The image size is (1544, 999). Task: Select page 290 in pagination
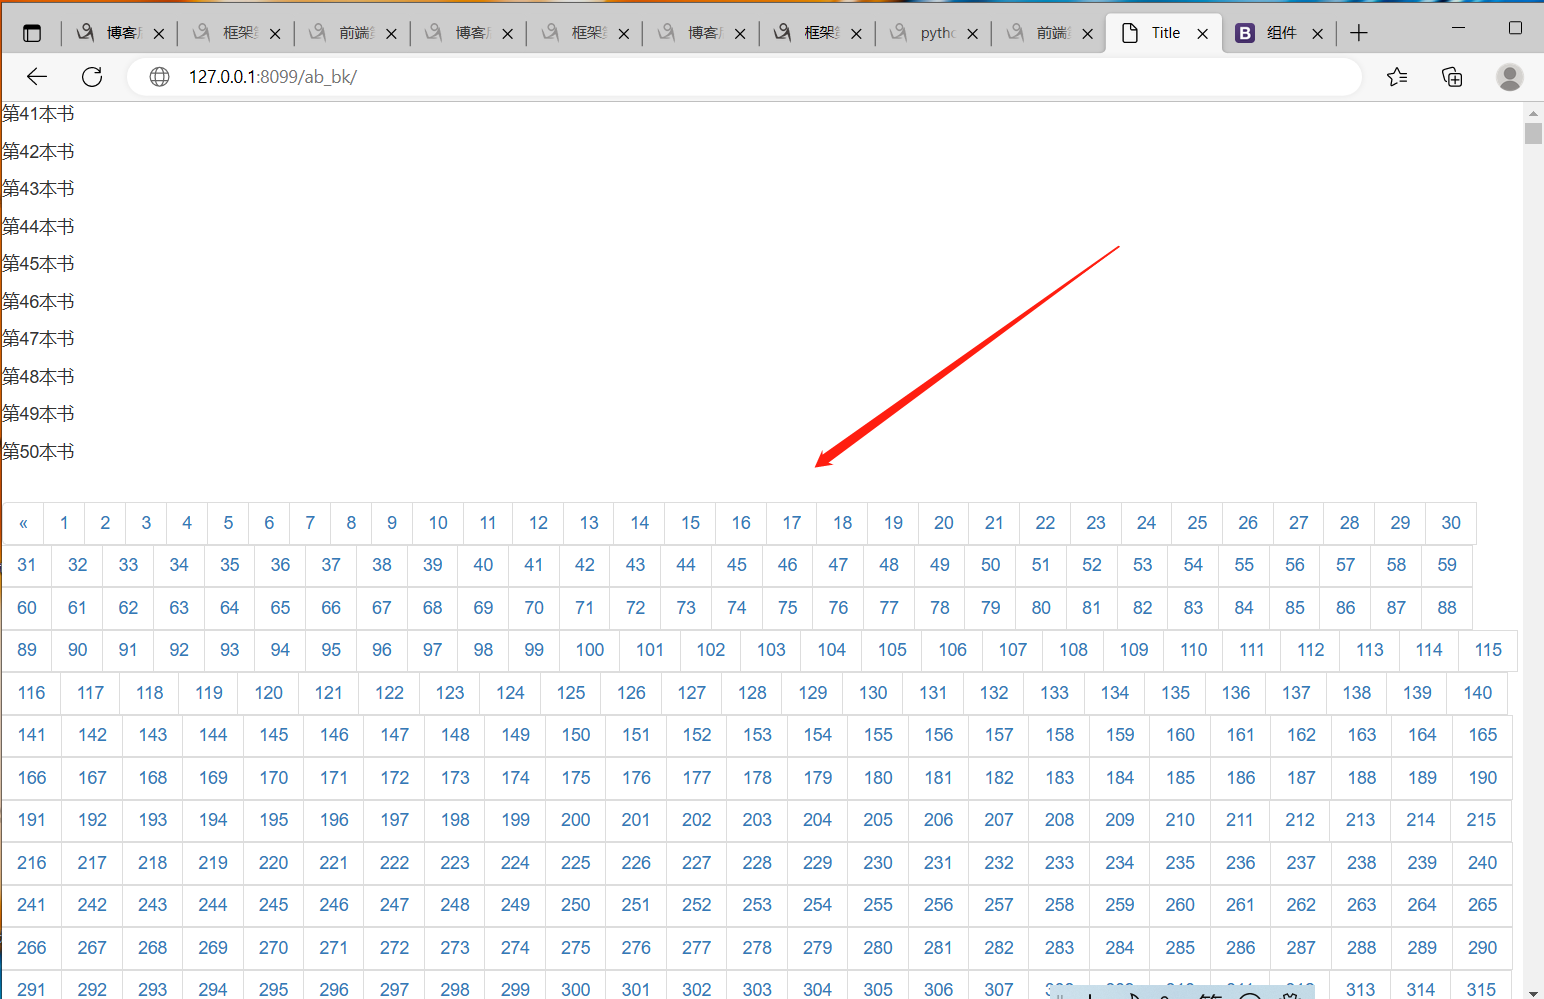[x=1483, y=948]
